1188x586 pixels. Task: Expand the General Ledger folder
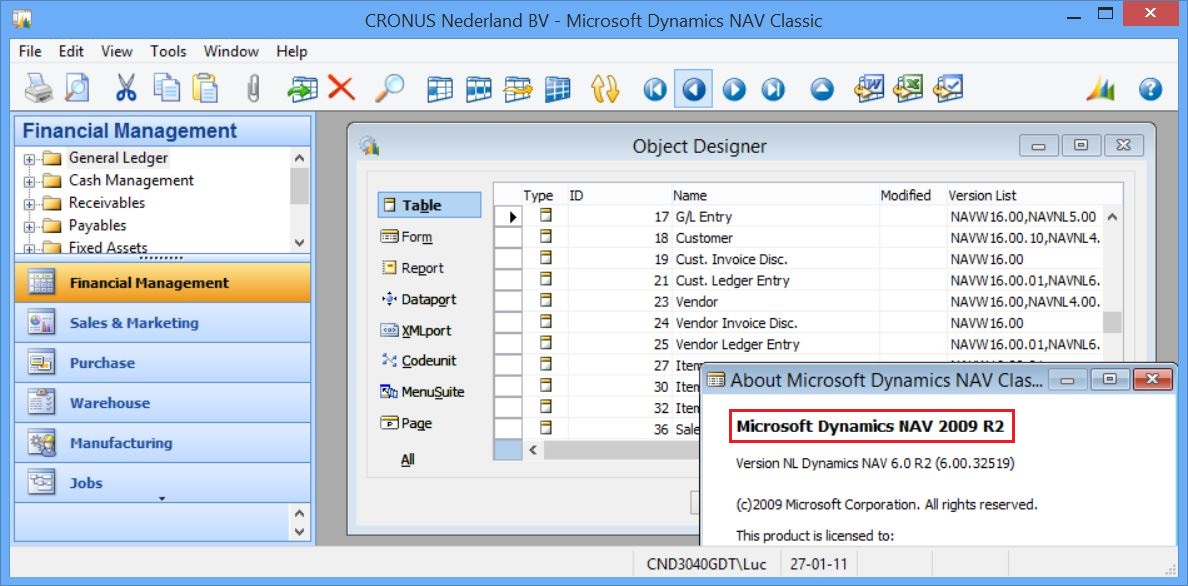(x=30, y=159)
